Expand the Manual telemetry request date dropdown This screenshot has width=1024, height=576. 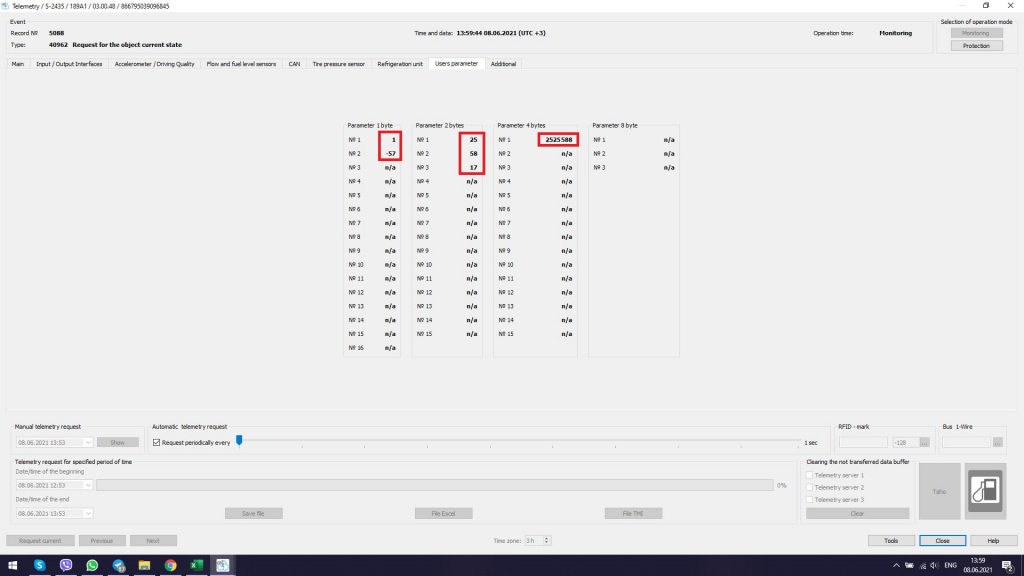pyautogui.click(x=88, y=441)
